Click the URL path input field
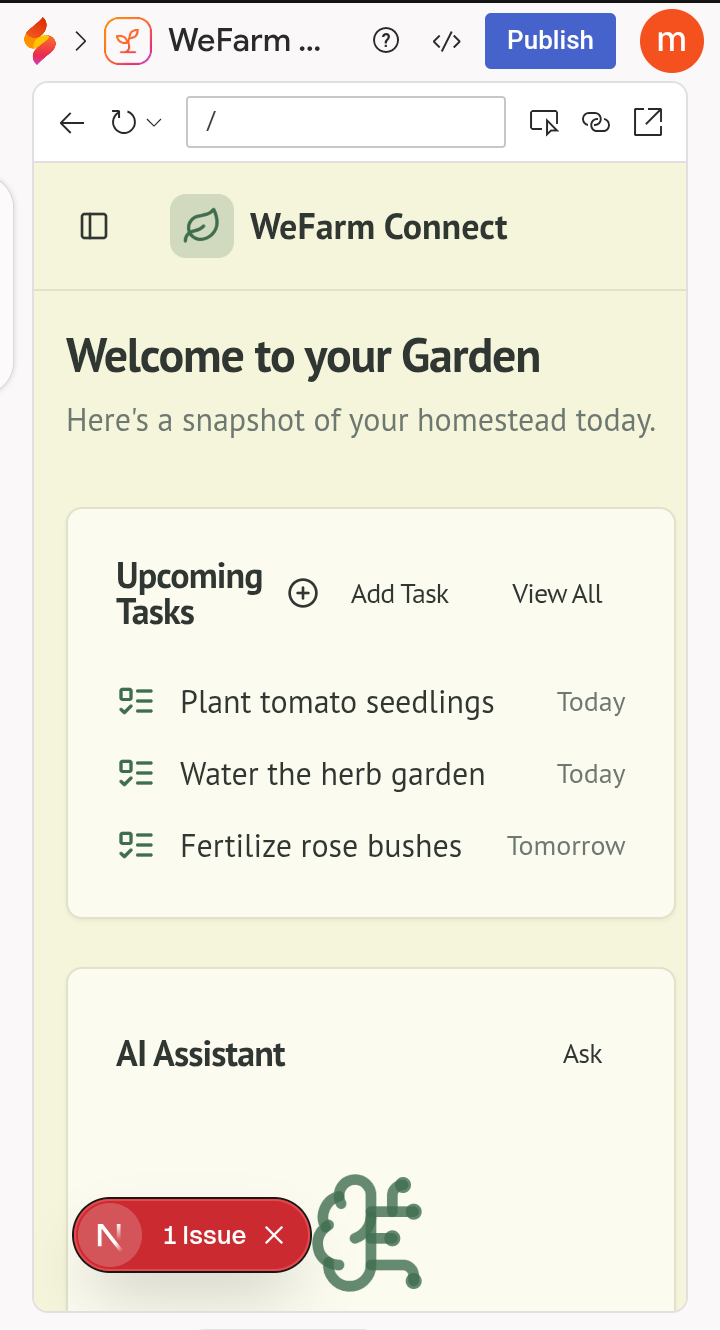Image resolution: width=720 pixels, height=1330 pixels. click(x=346, y=122)
